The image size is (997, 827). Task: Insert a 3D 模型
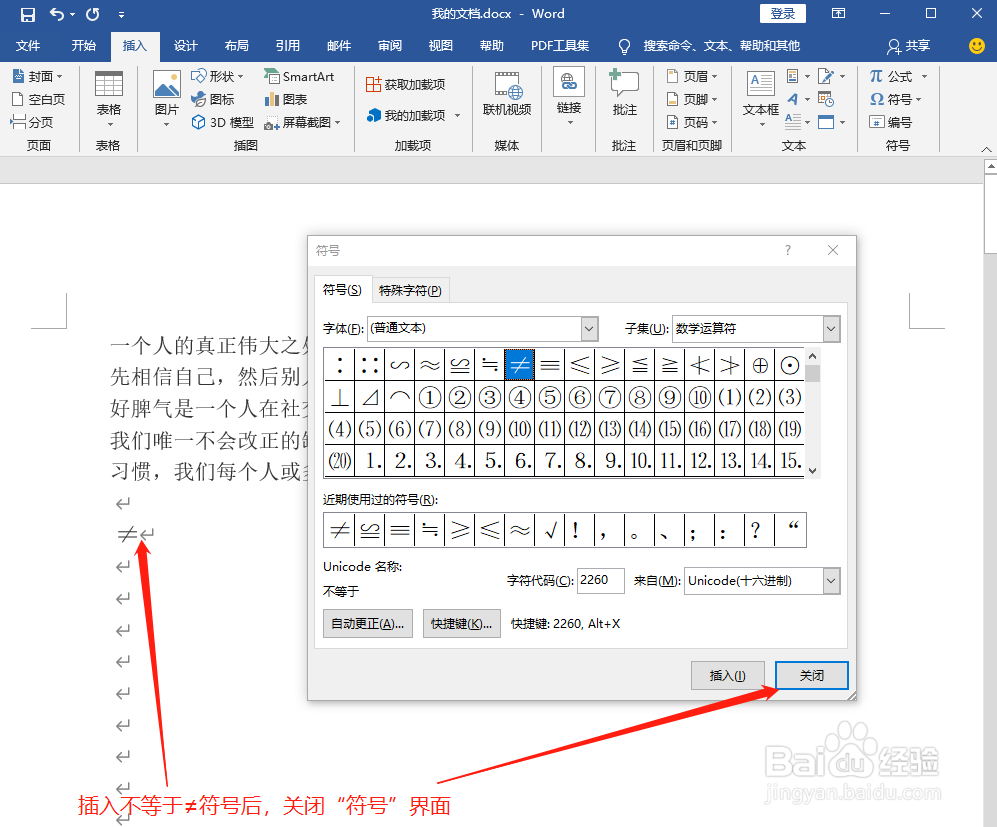223,122
